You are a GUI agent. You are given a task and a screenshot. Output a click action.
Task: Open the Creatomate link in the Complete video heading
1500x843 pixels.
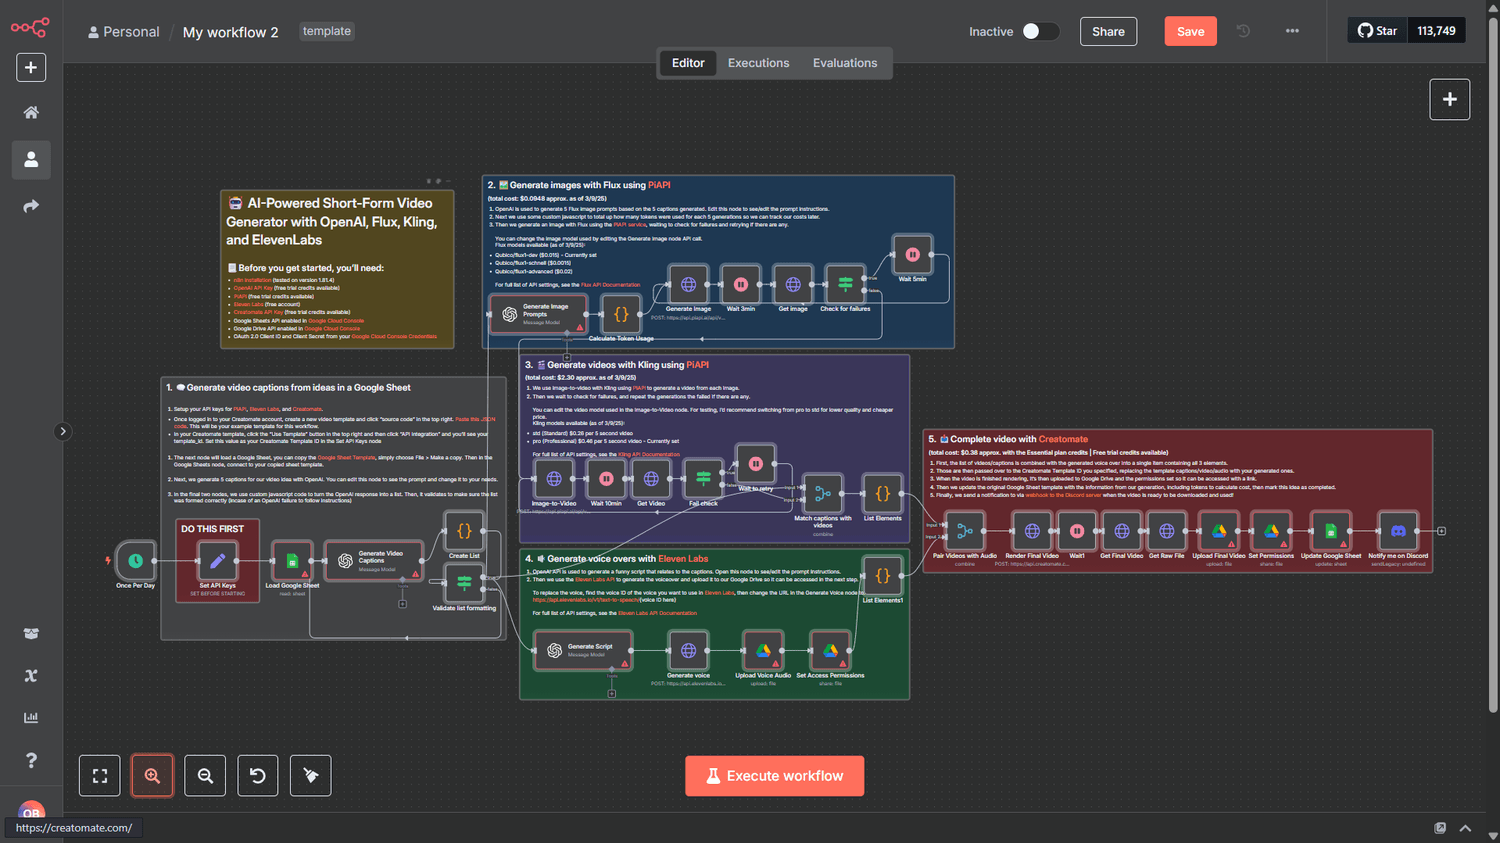[x=1063, y=439]
